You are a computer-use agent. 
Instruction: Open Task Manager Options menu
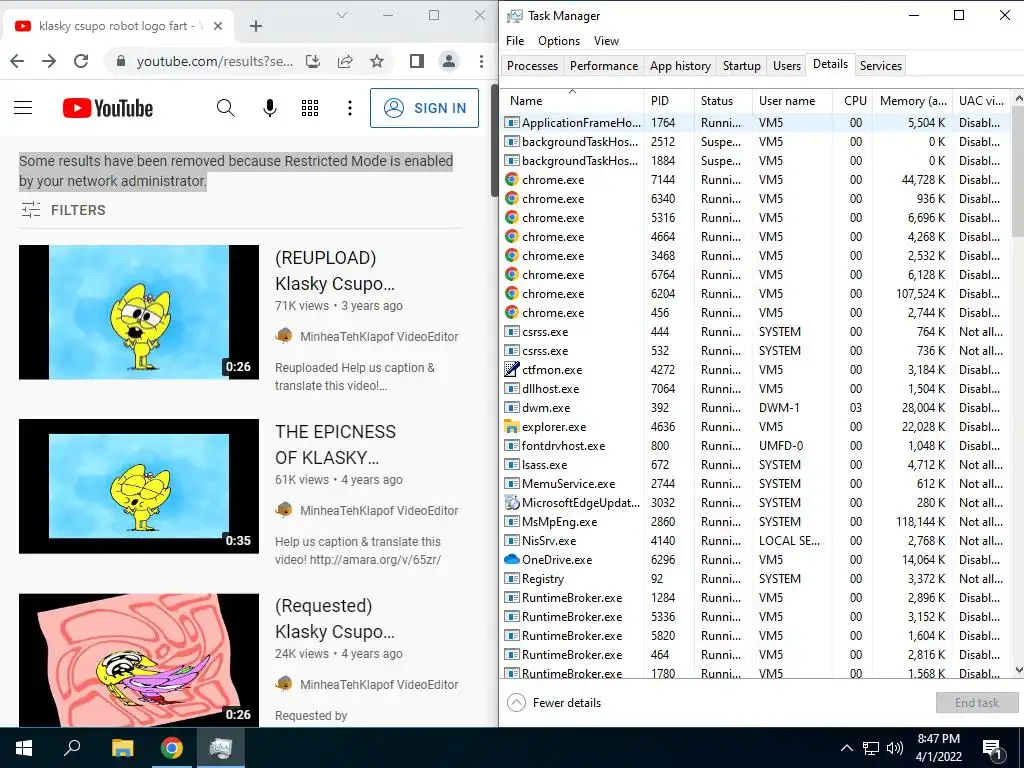(559, 40)
